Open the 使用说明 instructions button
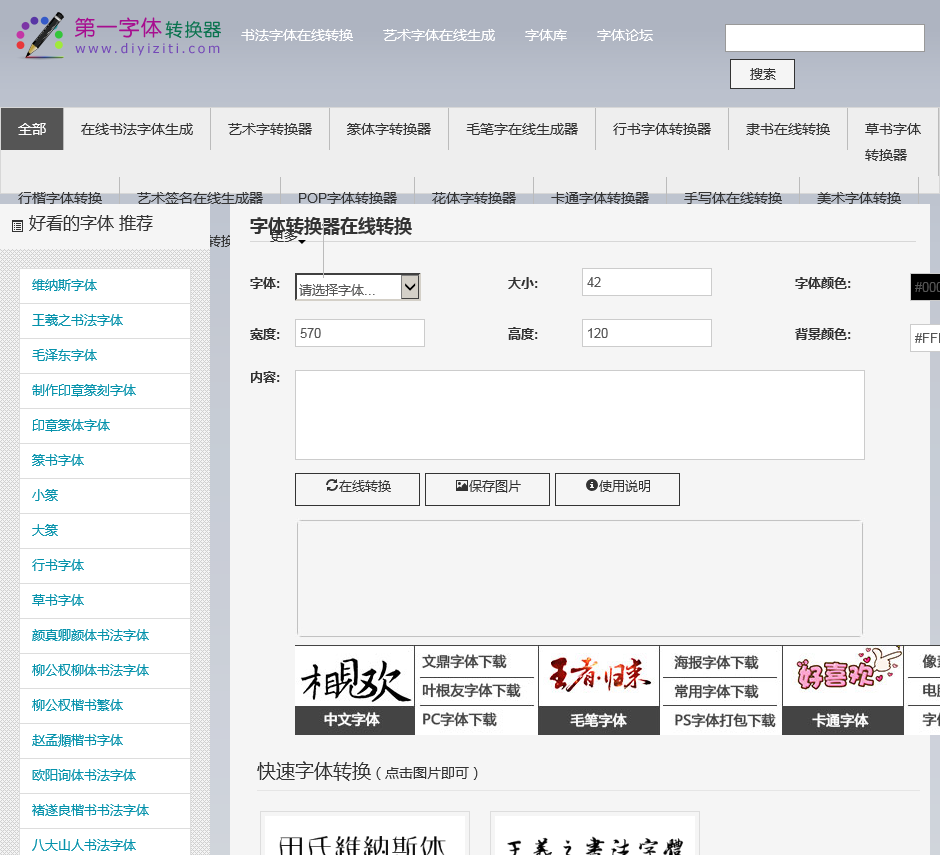The height and width of the screenshot is (855, 940). coord(617,488)
